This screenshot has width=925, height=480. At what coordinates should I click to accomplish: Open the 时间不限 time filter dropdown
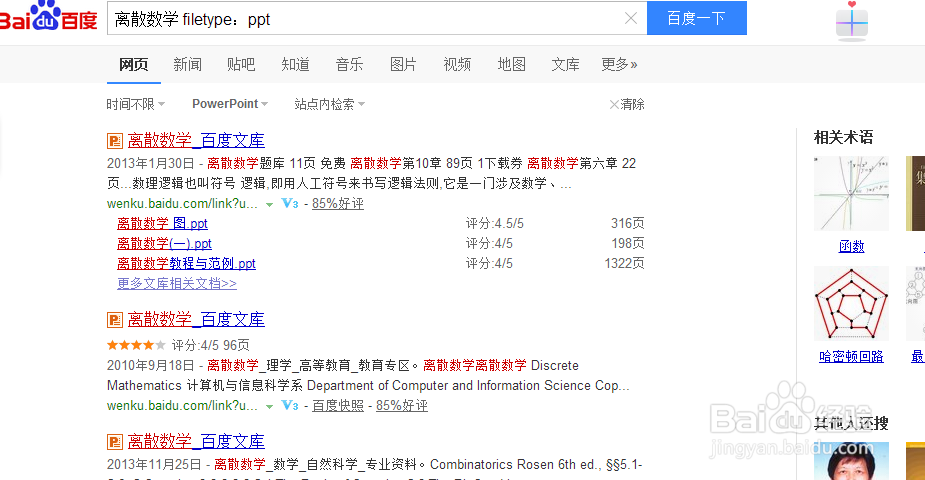(x=136, y=104)
